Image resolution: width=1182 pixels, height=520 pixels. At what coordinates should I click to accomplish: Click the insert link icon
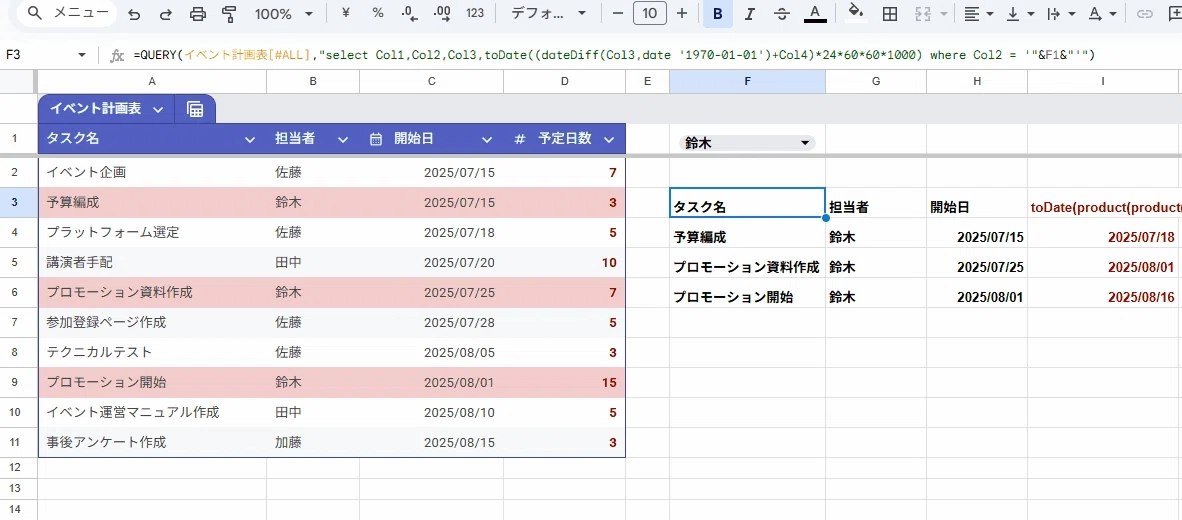(x=1144, y=14)
